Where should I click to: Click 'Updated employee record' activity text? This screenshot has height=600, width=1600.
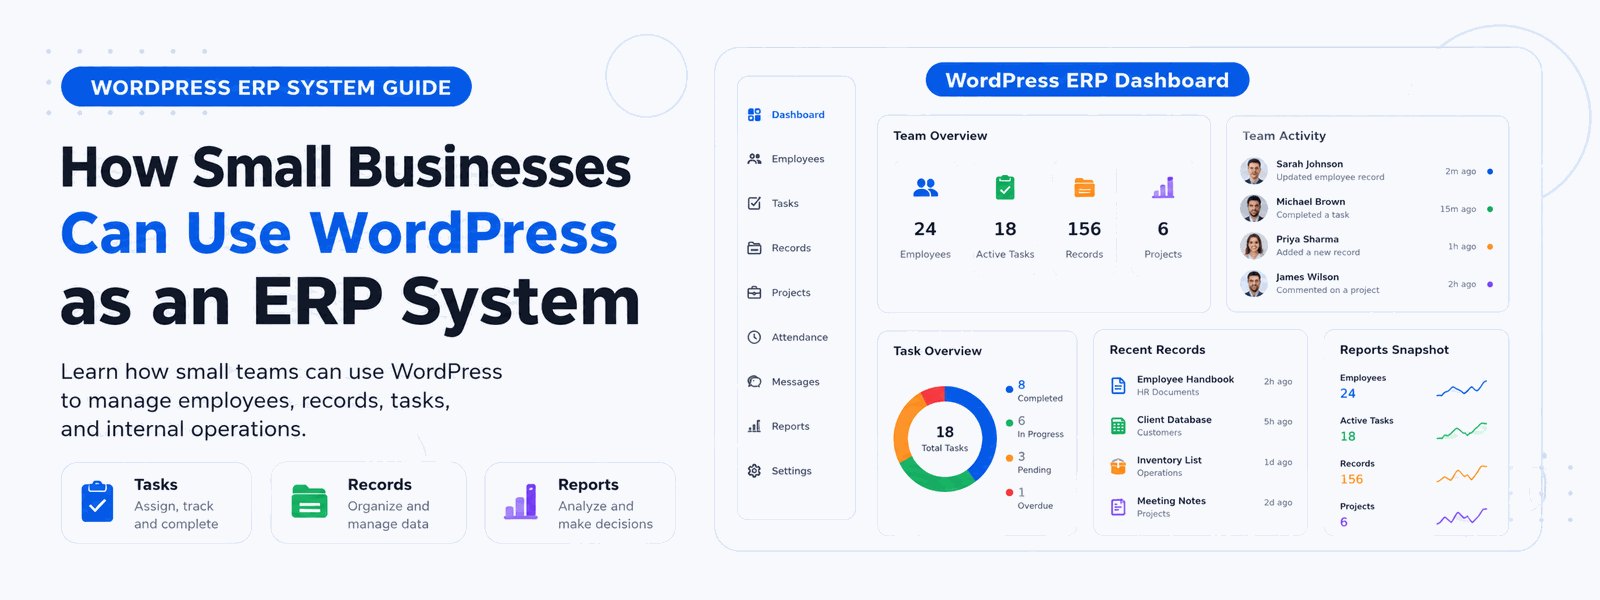click(1330, 177)
